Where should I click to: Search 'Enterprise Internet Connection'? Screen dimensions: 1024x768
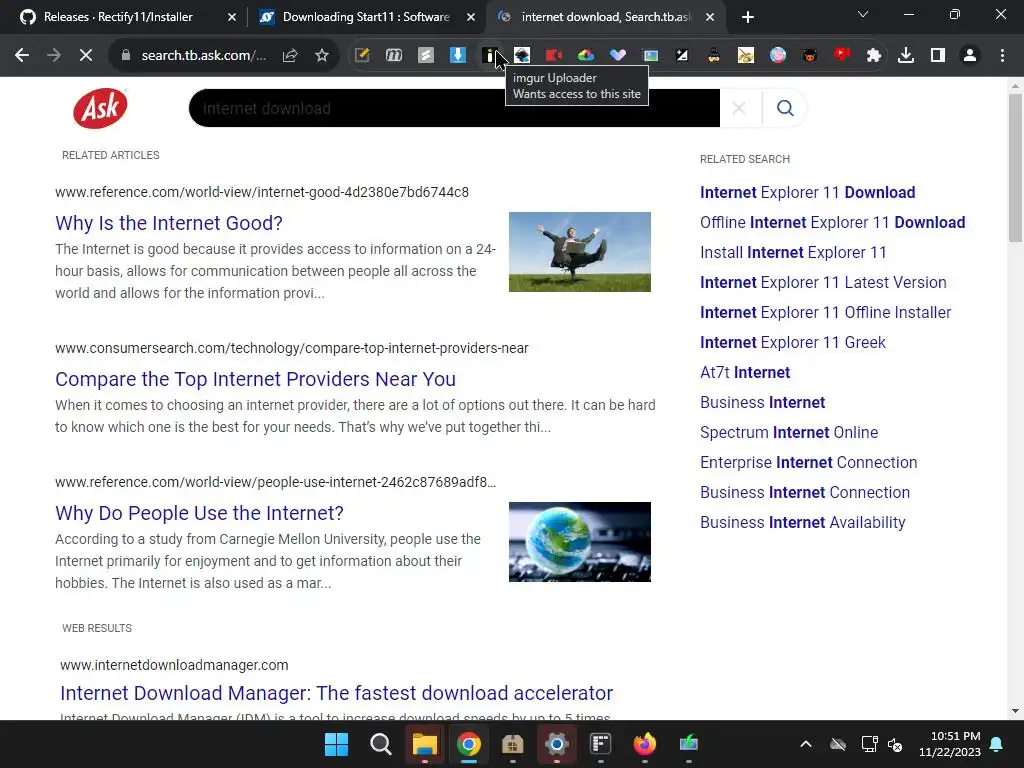[x=808, y=463]
